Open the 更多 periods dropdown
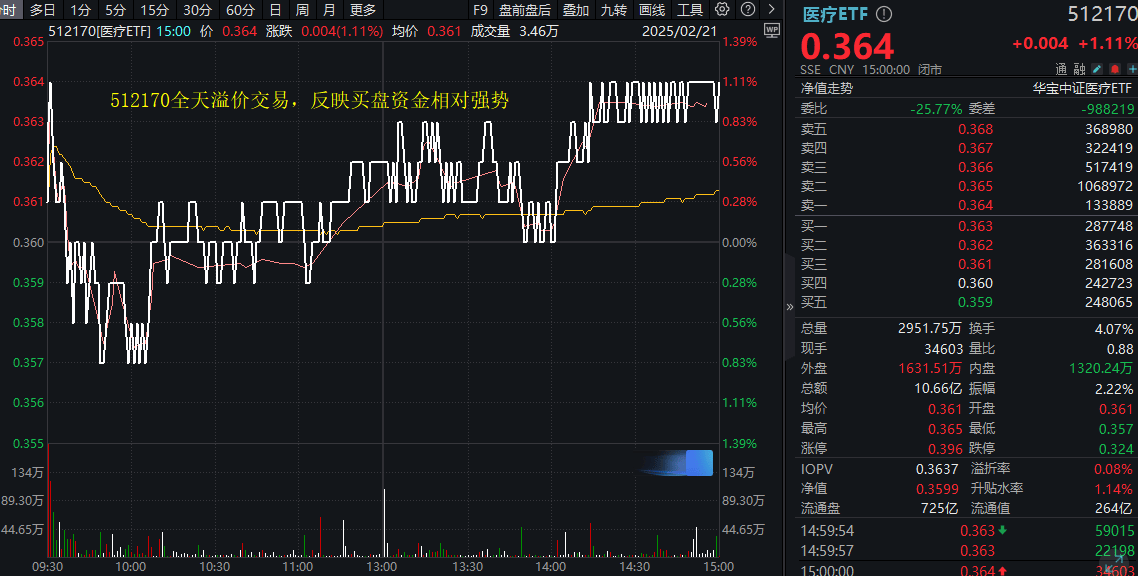Image resolution: width=1138 pixels, height=576 pixels. [x=363, y=9]
